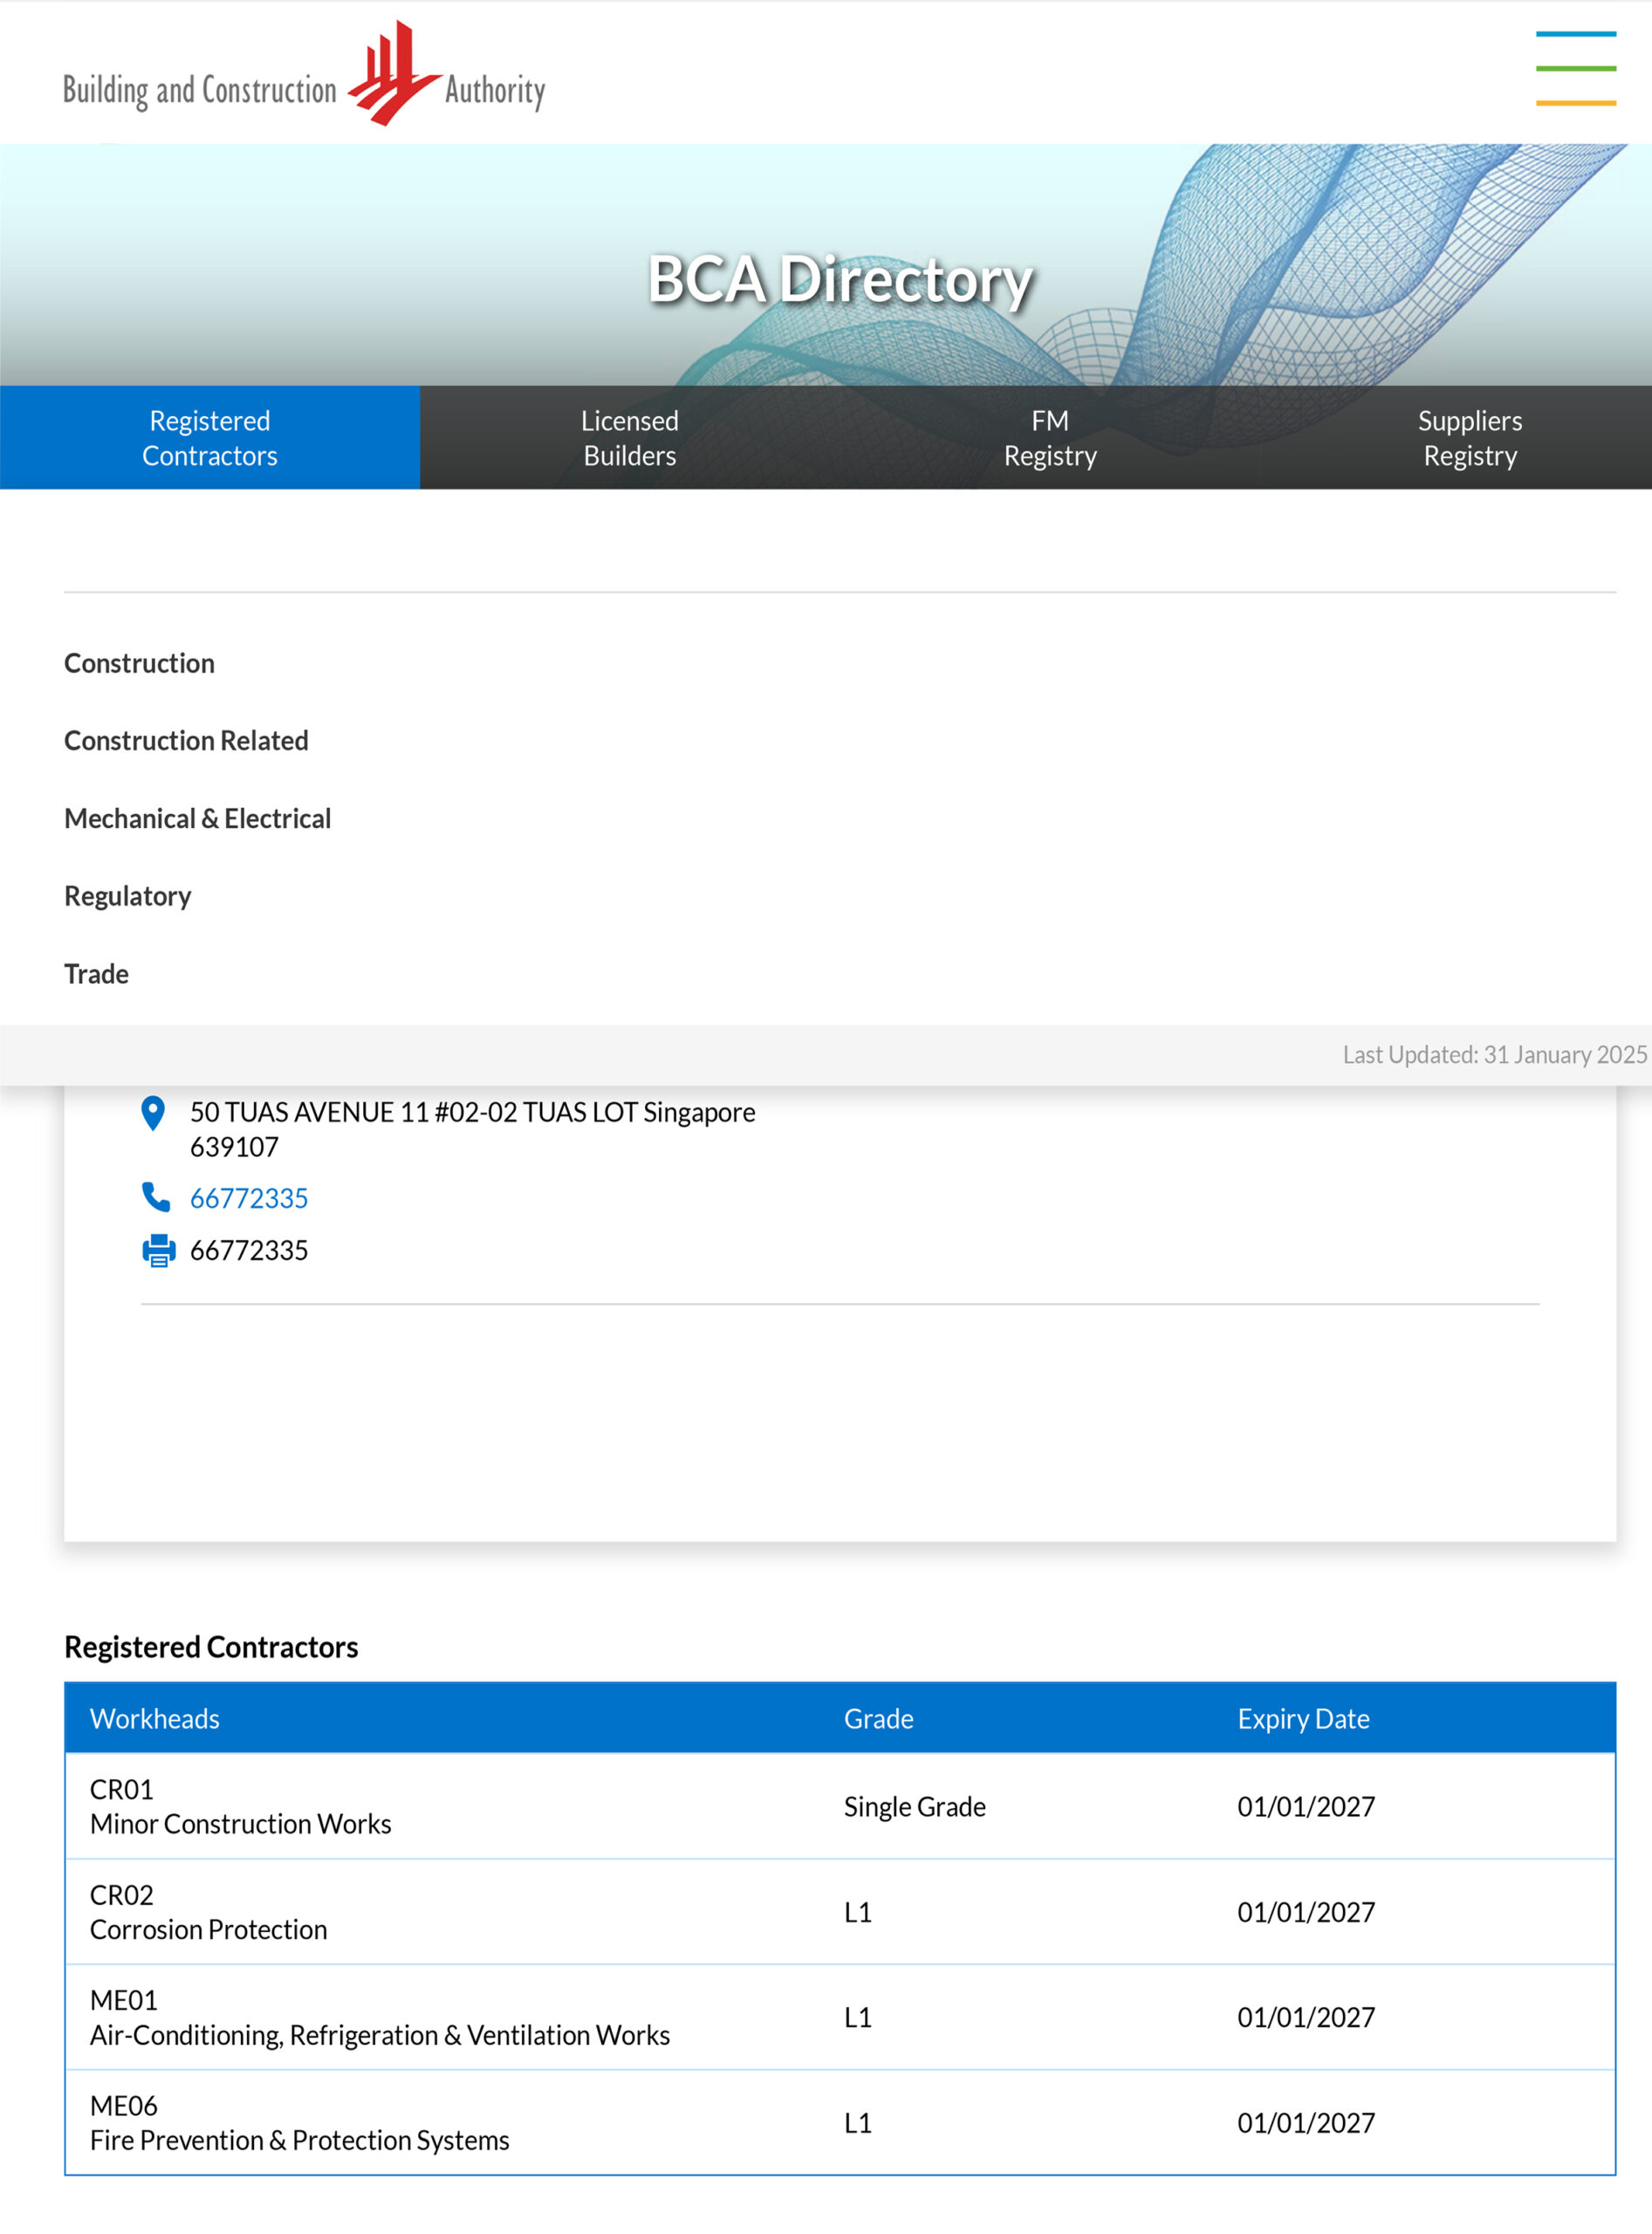Click expiry date in ME06 row
Image resolution: width=1652 pixels, height=2234 pixels.
point(1306,2123)
